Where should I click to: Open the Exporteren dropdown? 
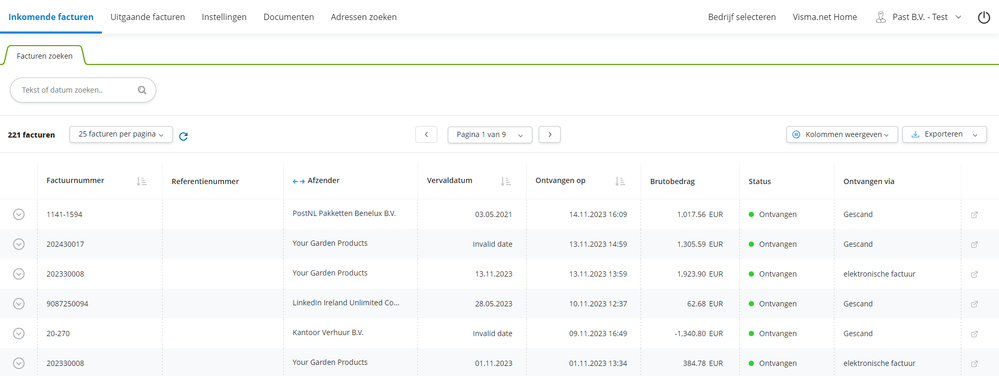coord(944,134)
